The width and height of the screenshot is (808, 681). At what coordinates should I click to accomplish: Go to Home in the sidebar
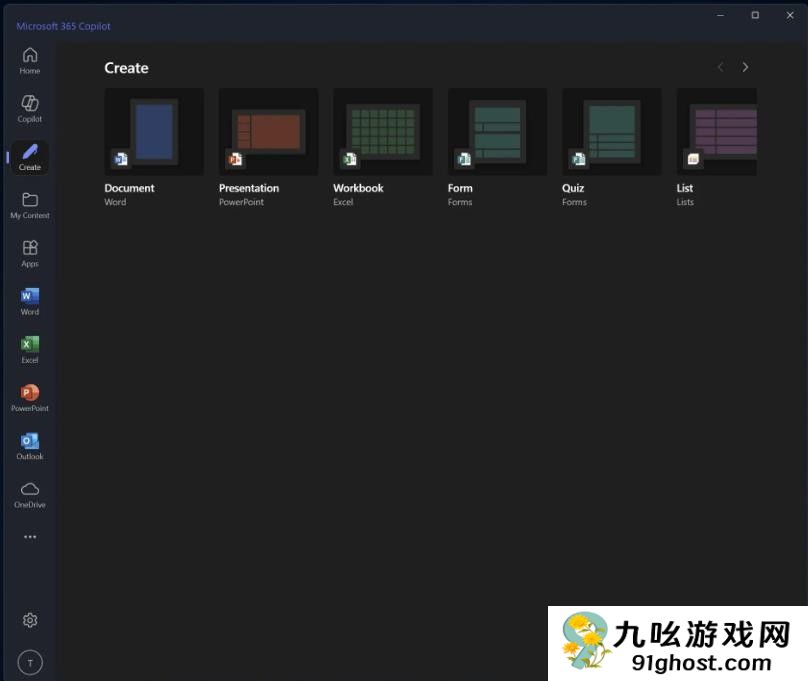[x=29, y=59]
